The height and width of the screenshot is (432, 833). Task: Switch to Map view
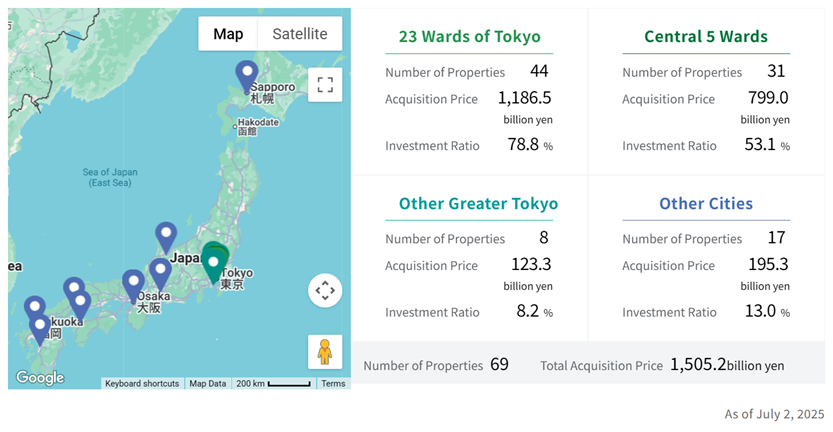click(228, 34)
